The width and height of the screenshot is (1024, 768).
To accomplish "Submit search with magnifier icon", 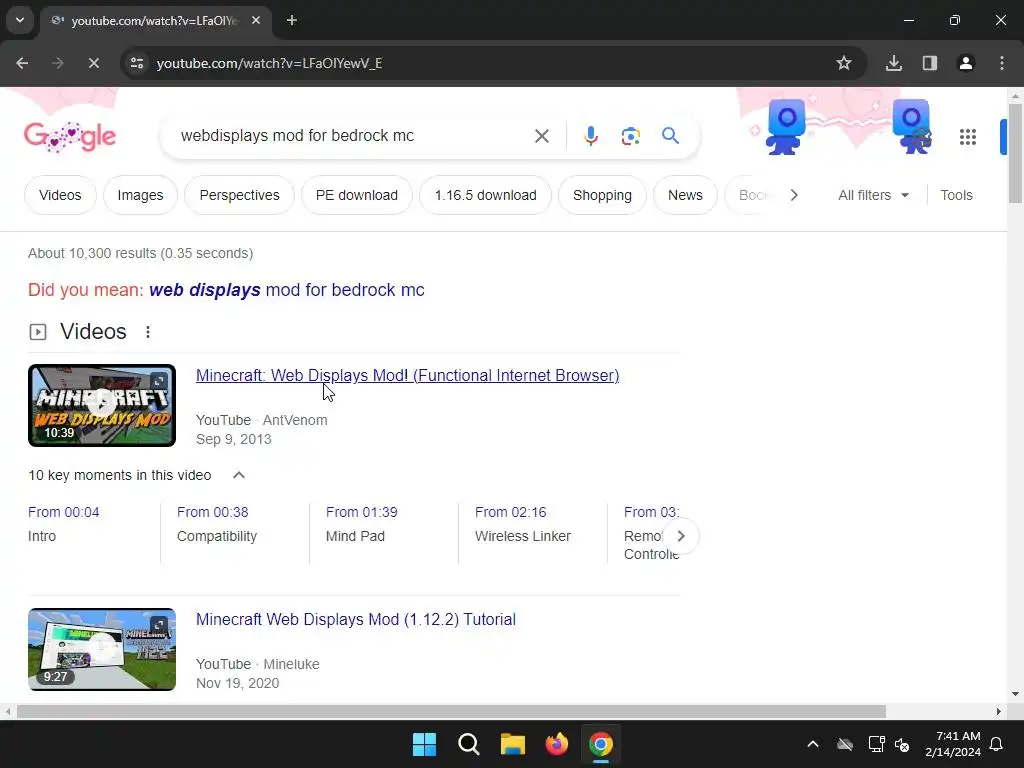I will pos(671,136).
